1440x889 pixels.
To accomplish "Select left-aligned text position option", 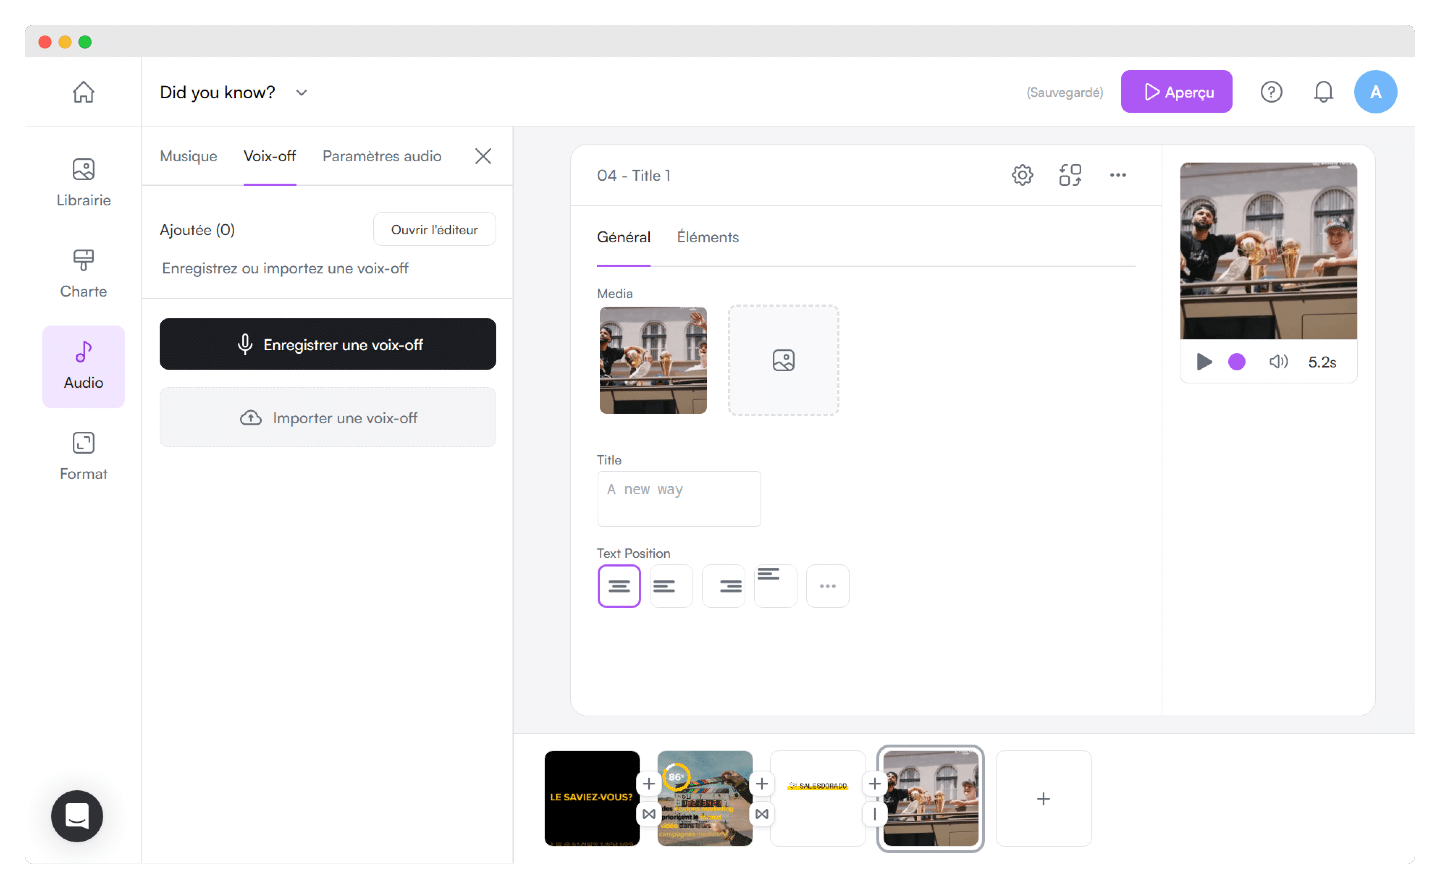I will pyautogui.click(x=670, y=586).
